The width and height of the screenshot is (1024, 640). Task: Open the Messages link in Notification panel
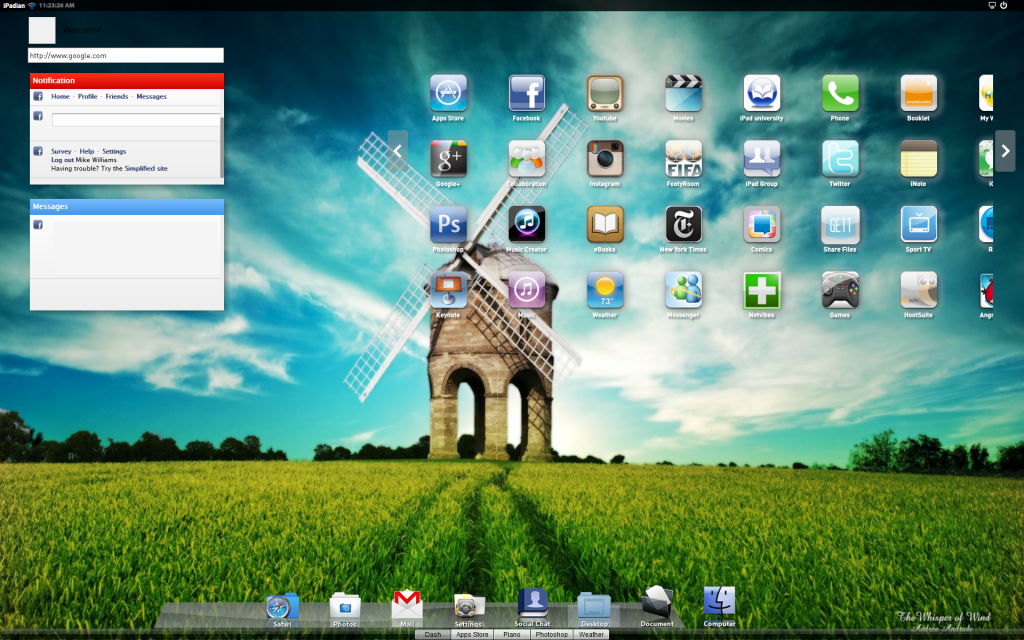[x=152, y=96]
